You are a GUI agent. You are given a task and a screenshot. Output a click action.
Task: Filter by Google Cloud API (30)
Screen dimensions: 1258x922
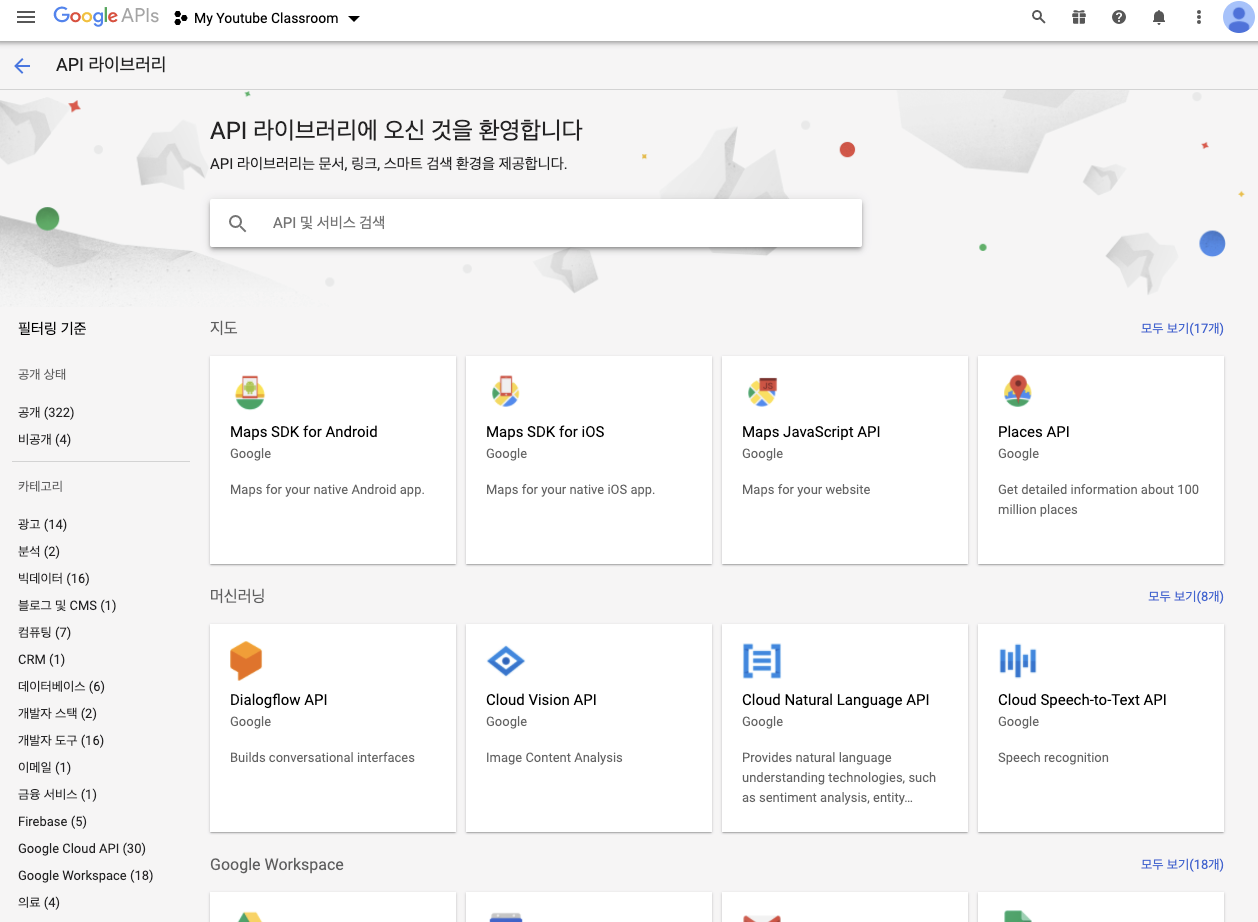click(82, 848)
